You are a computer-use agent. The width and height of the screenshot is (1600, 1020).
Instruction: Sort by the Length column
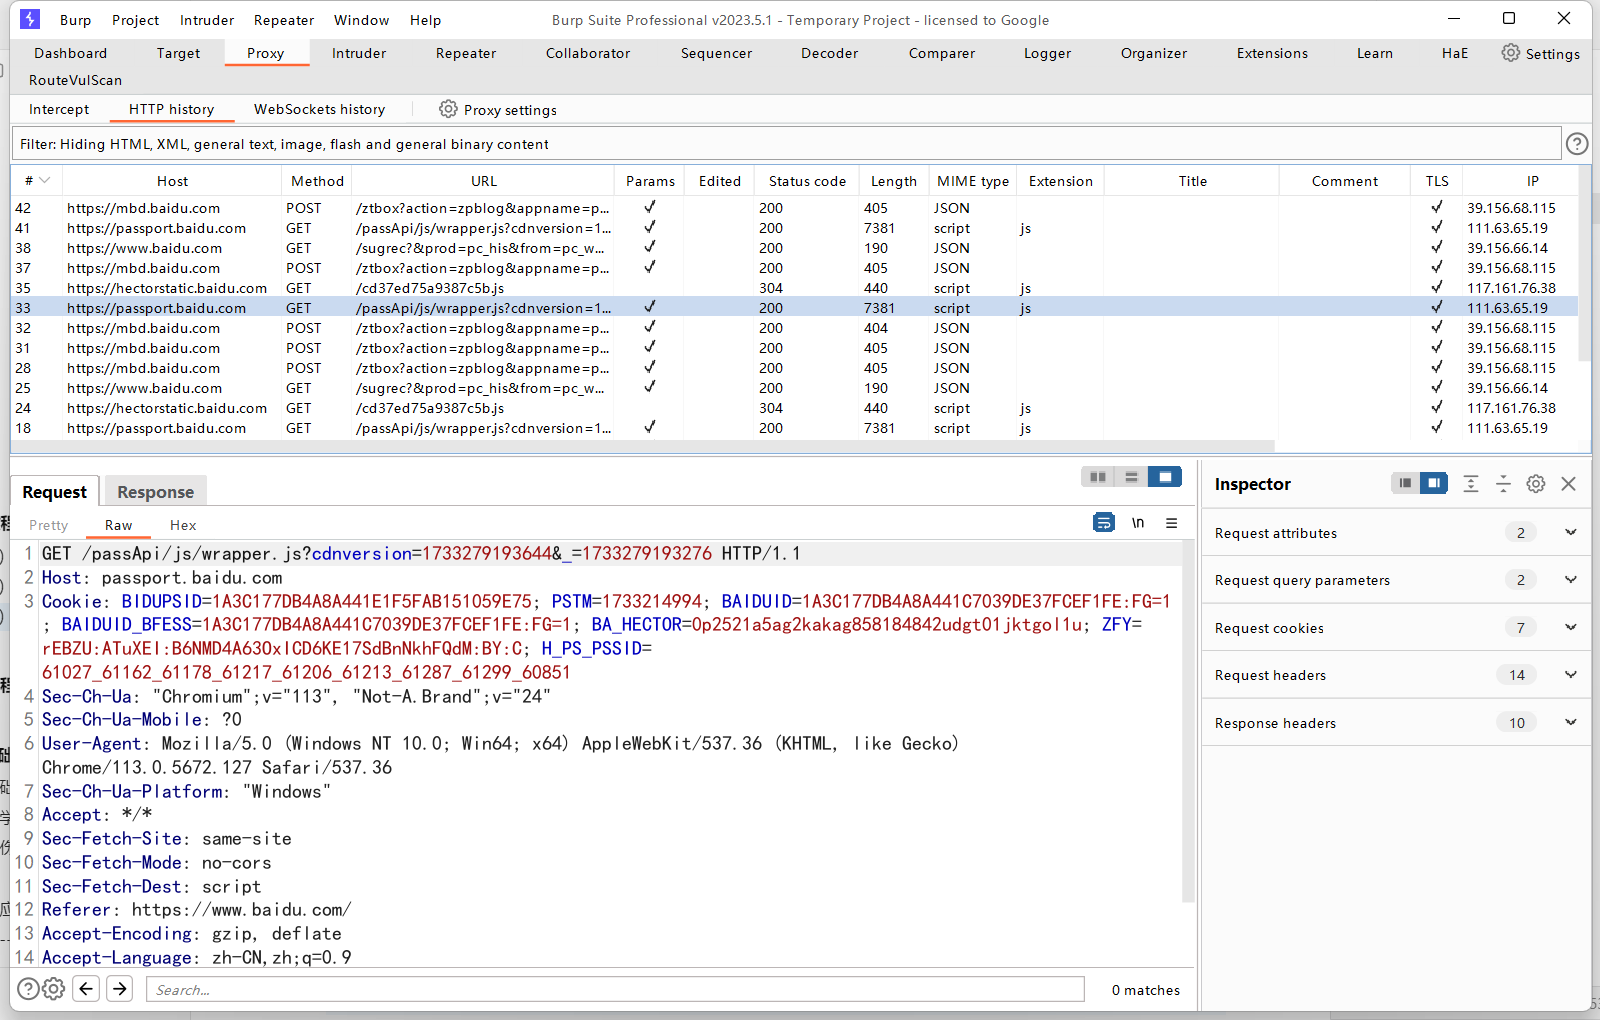point(893,181)
